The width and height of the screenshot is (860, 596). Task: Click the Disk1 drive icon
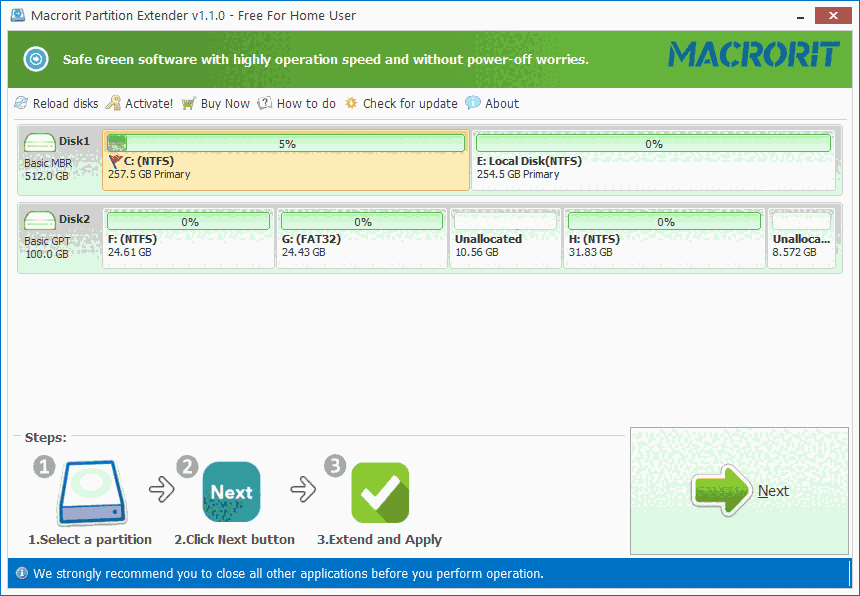click(39, 140)
